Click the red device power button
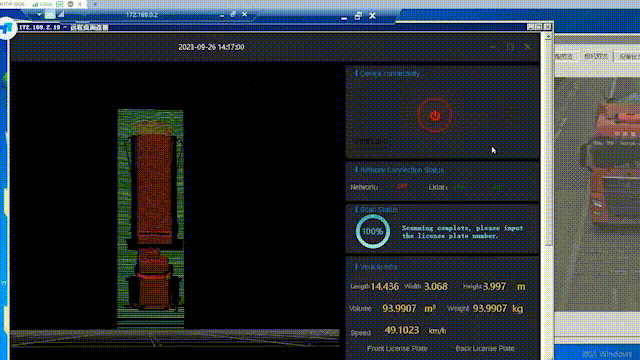Image resolution: width=640 pixels, height=360 pixels. point(435,116)
